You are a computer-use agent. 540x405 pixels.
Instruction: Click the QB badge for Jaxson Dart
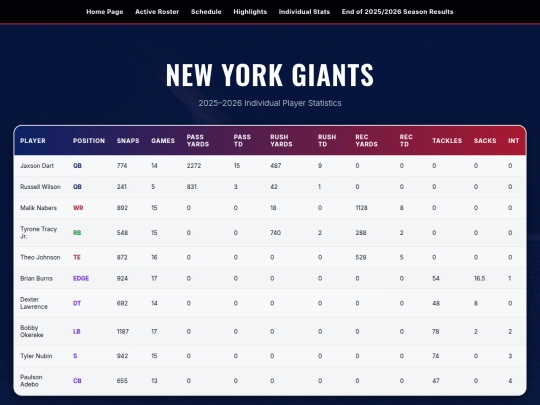[77, 166]
